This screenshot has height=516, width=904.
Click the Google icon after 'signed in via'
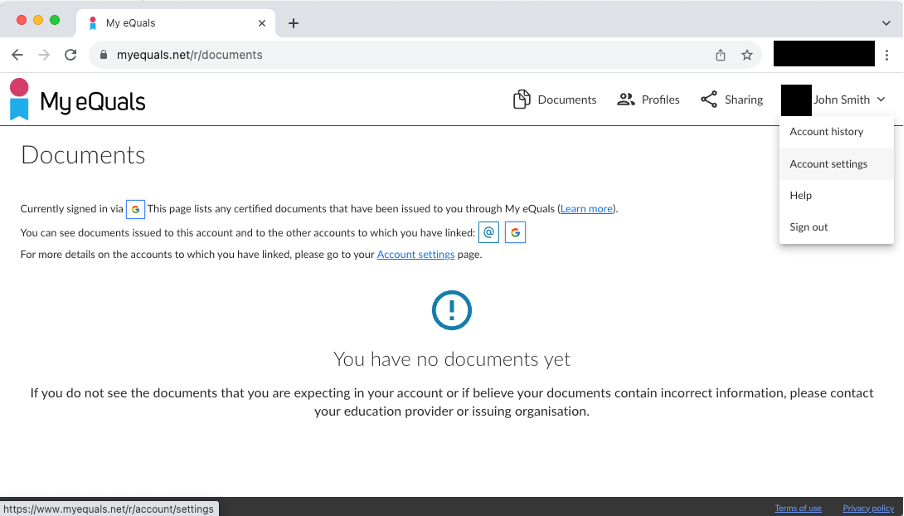pos(135,209)
